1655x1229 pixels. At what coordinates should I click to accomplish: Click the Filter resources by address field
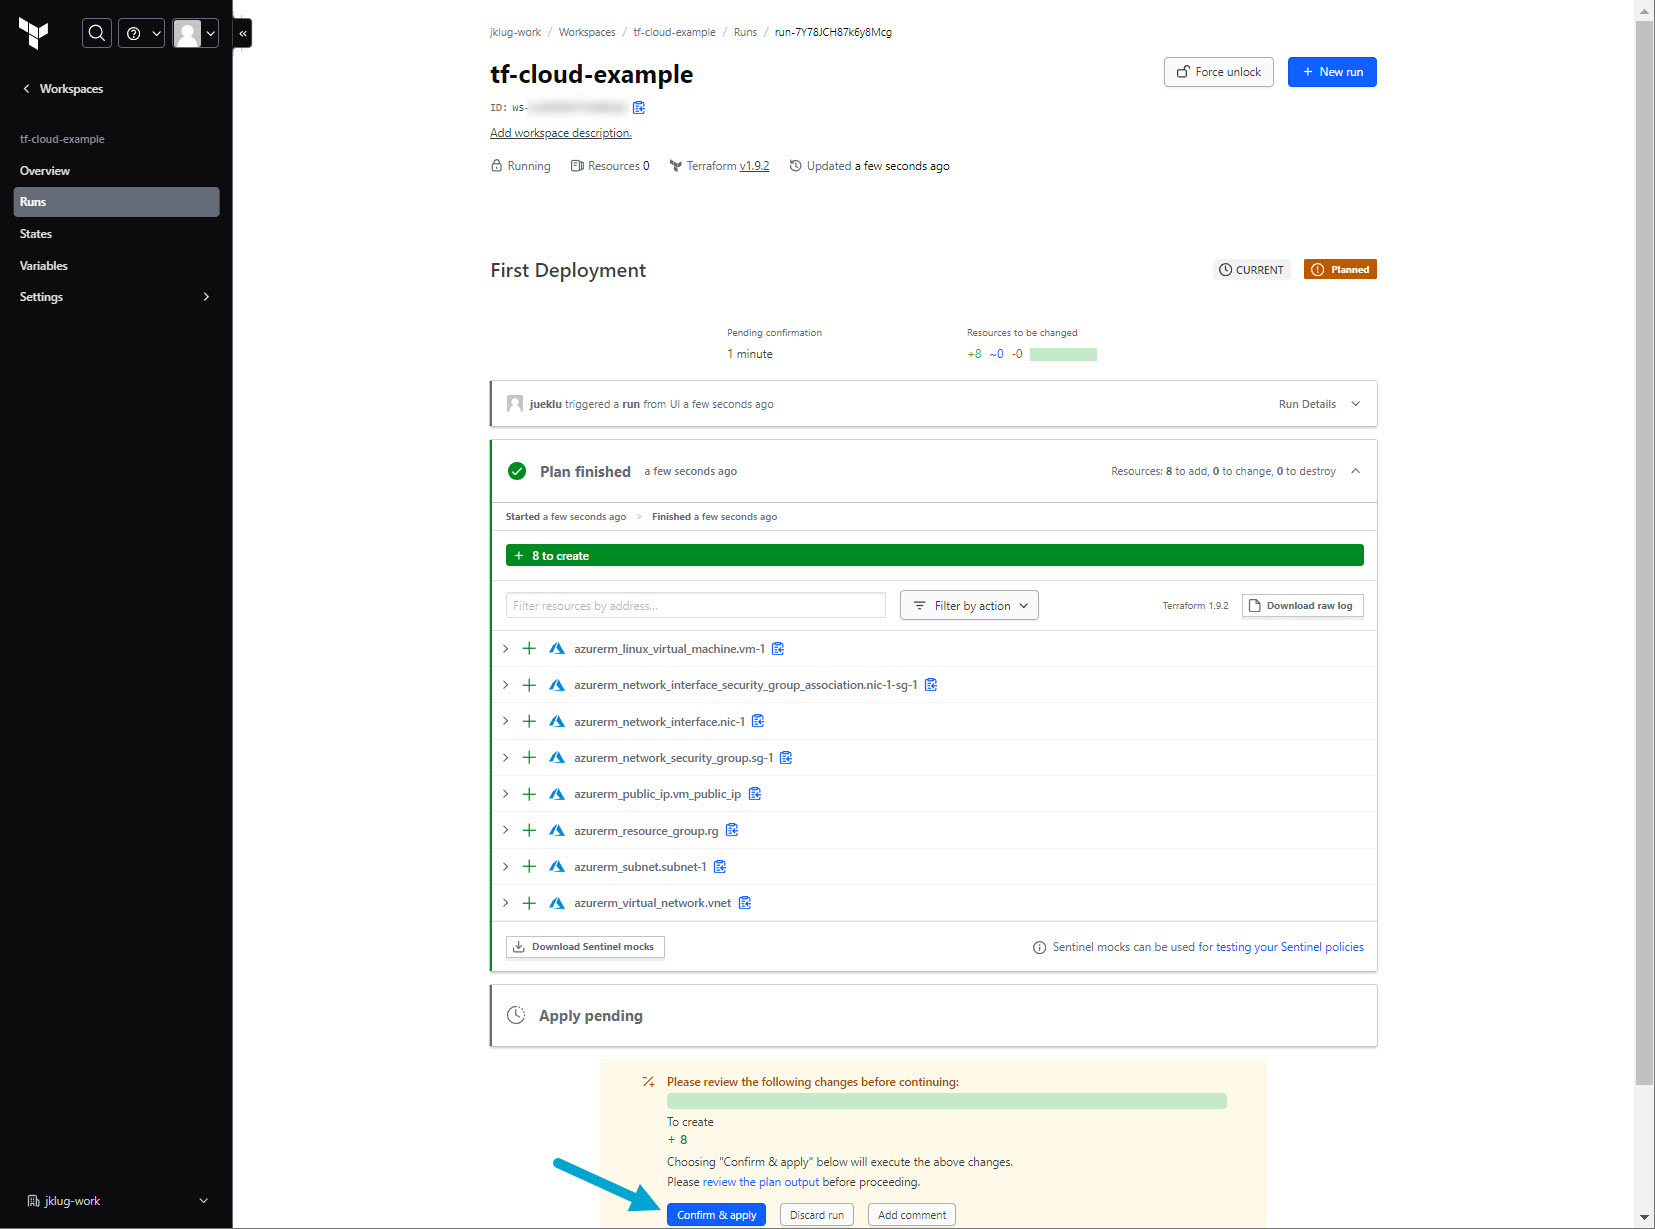coord(695,606)
